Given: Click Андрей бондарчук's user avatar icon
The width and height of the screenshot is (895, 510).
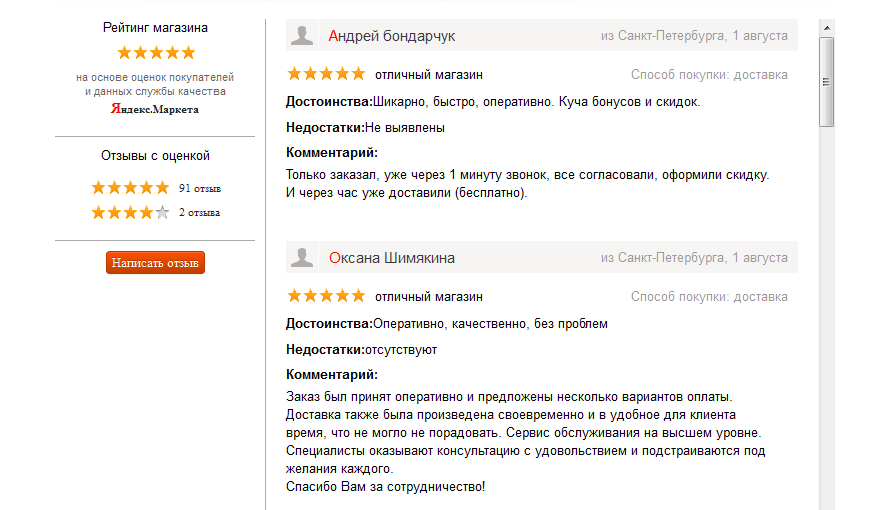Looking at the screenshot, I should tap(301, 36).
